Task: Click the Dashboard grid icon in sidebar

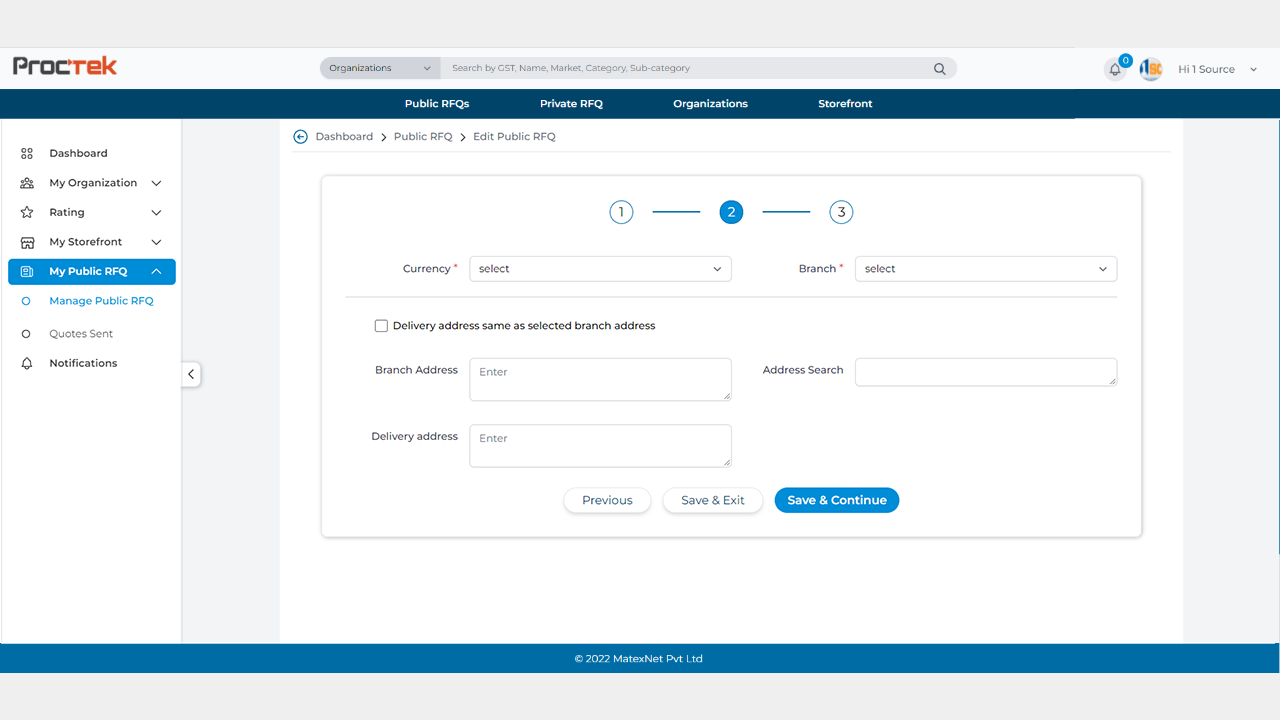Action: 27,154
